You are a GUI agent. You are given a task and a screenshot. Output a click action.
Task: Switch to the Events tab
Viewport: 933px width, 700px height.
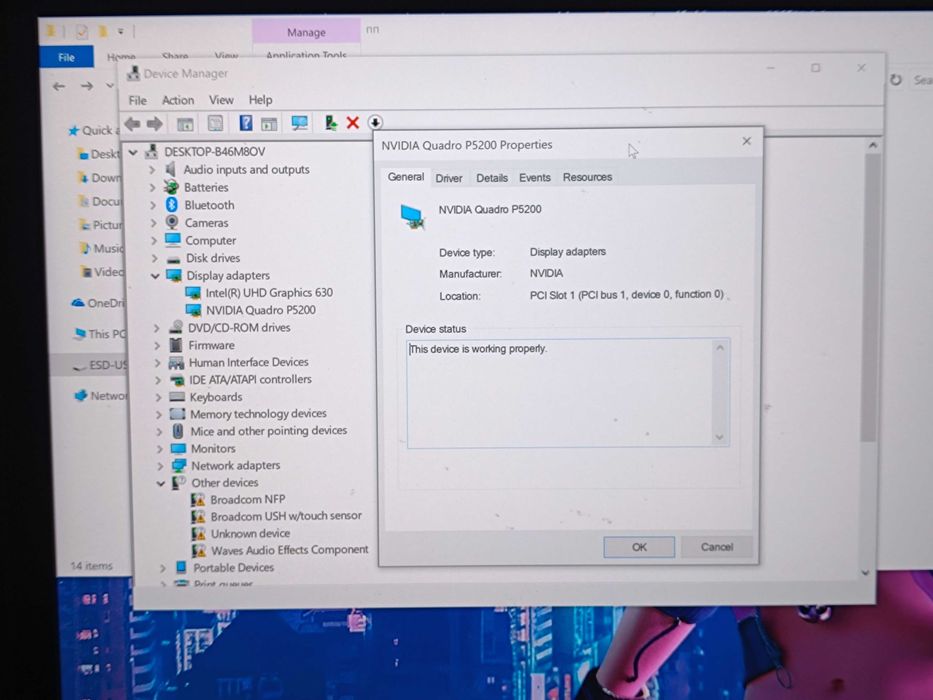534,177
